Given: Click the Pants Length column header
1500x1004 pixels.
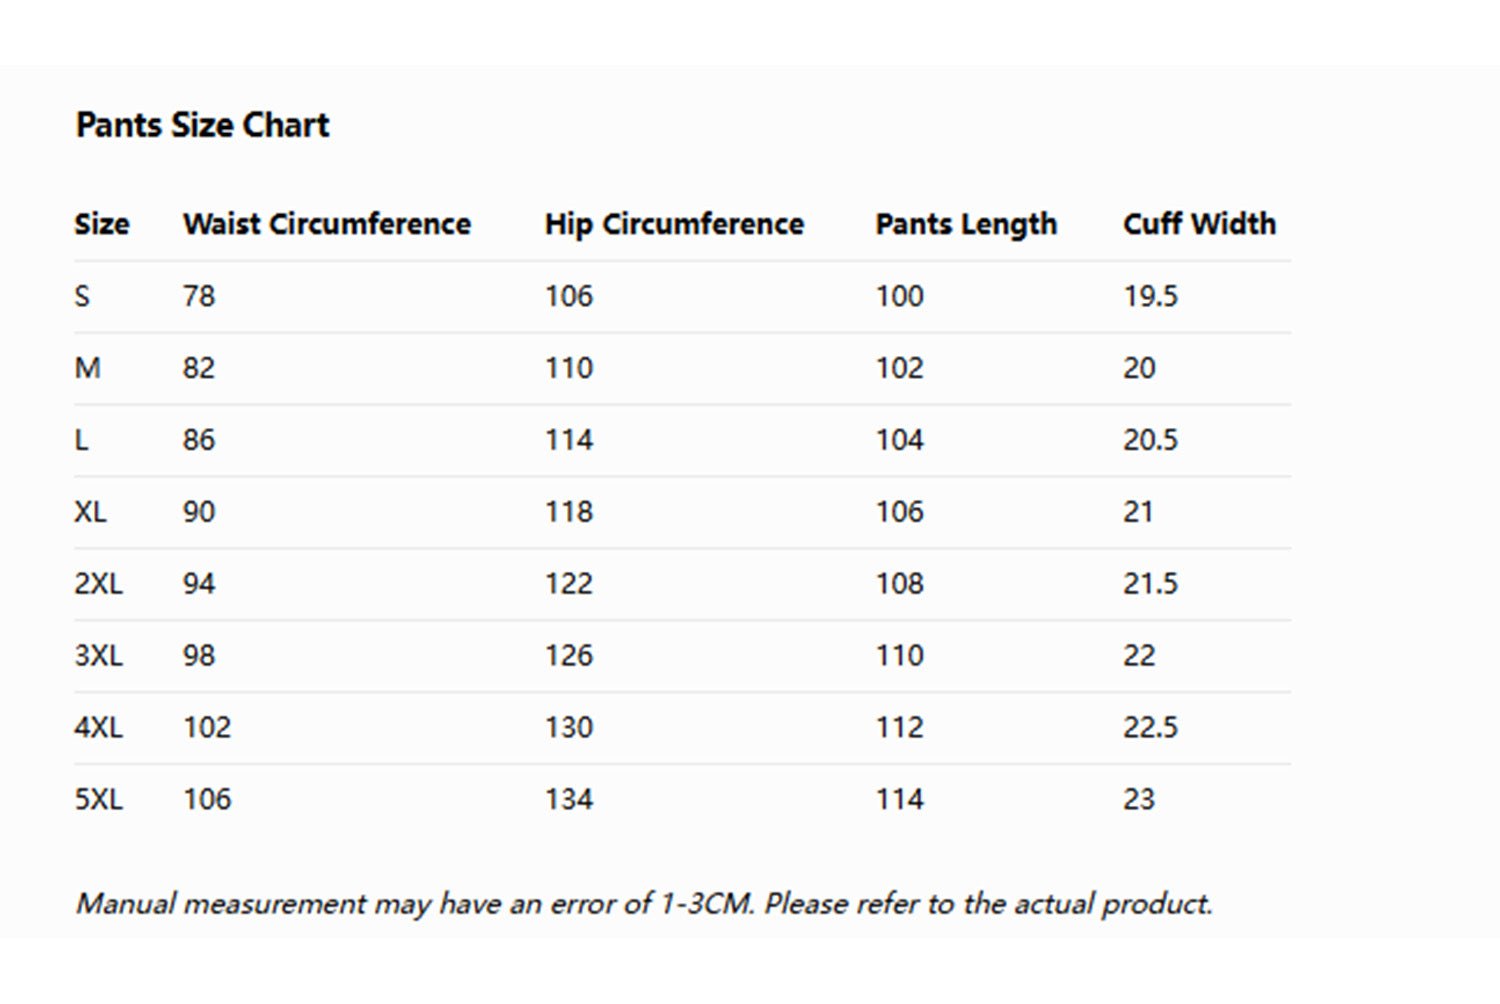Looking at the screenshot, I should (x=965, y=224).
